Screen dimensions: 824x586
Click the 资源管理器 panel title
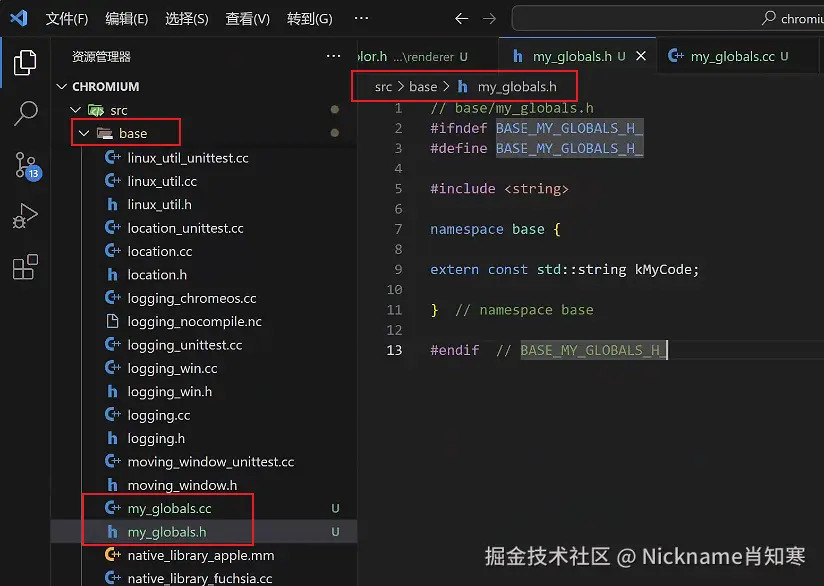pos(101,57)
